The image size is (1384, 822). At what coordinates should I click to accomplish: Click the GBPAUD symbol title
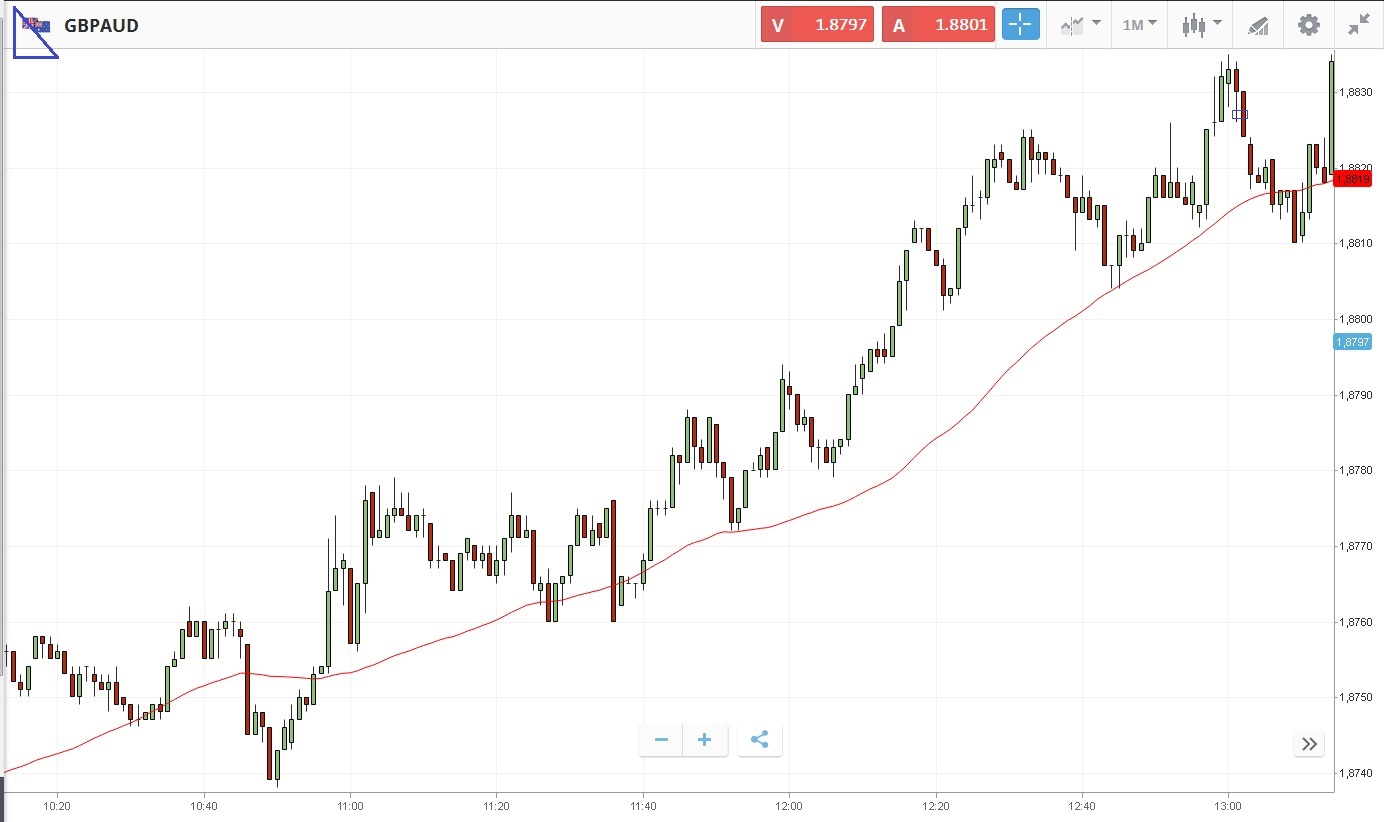[x=101, y=26]
